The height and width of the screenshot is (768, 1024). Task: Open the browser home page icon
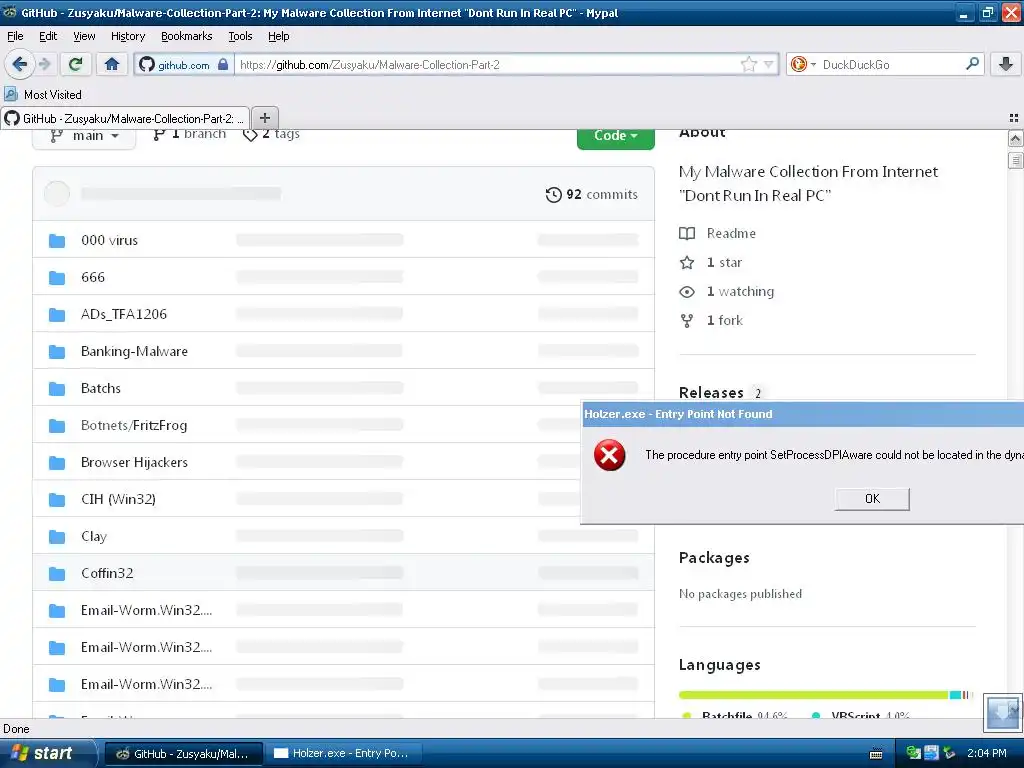[x=112, y=64]
